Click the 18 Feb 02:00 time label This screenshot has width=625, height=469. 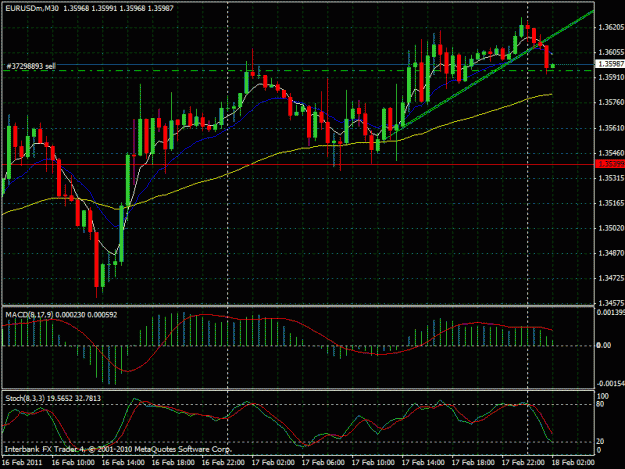[x=573, y=462]
